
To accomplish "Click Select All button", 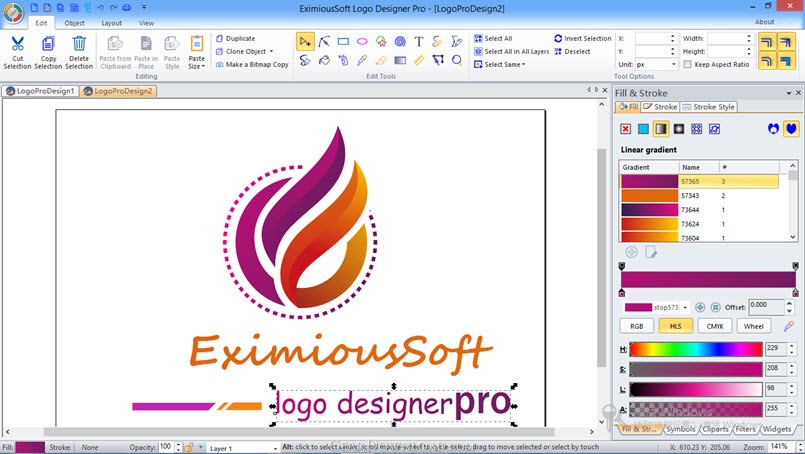I will [493, 39].
